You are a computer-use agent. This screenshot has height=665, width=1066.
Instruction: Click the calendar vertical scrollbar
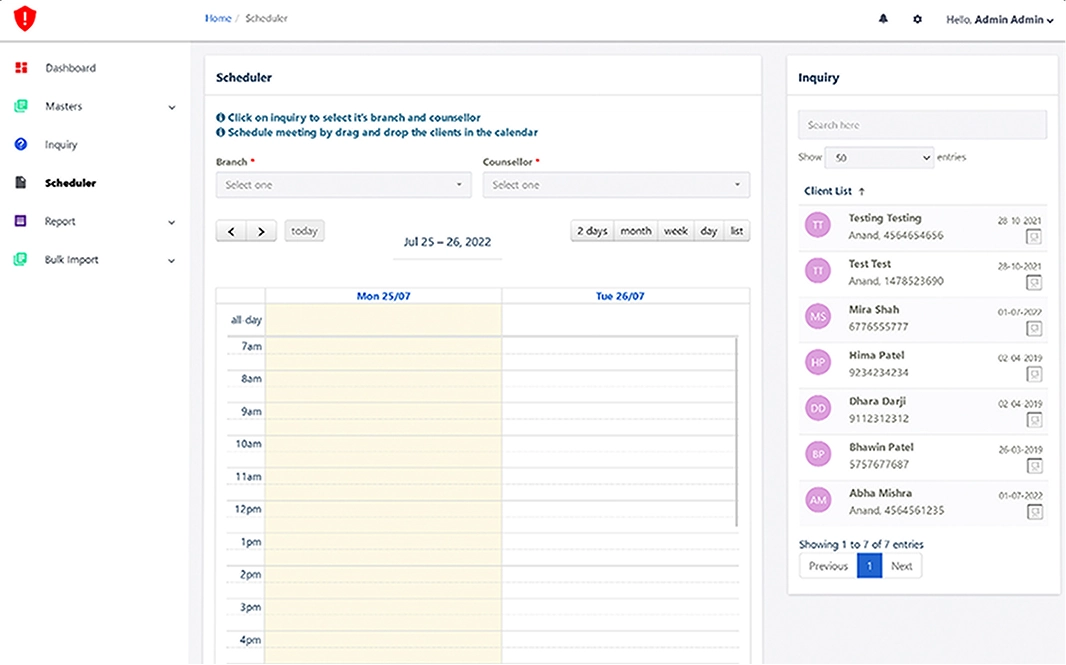(738, 430)
